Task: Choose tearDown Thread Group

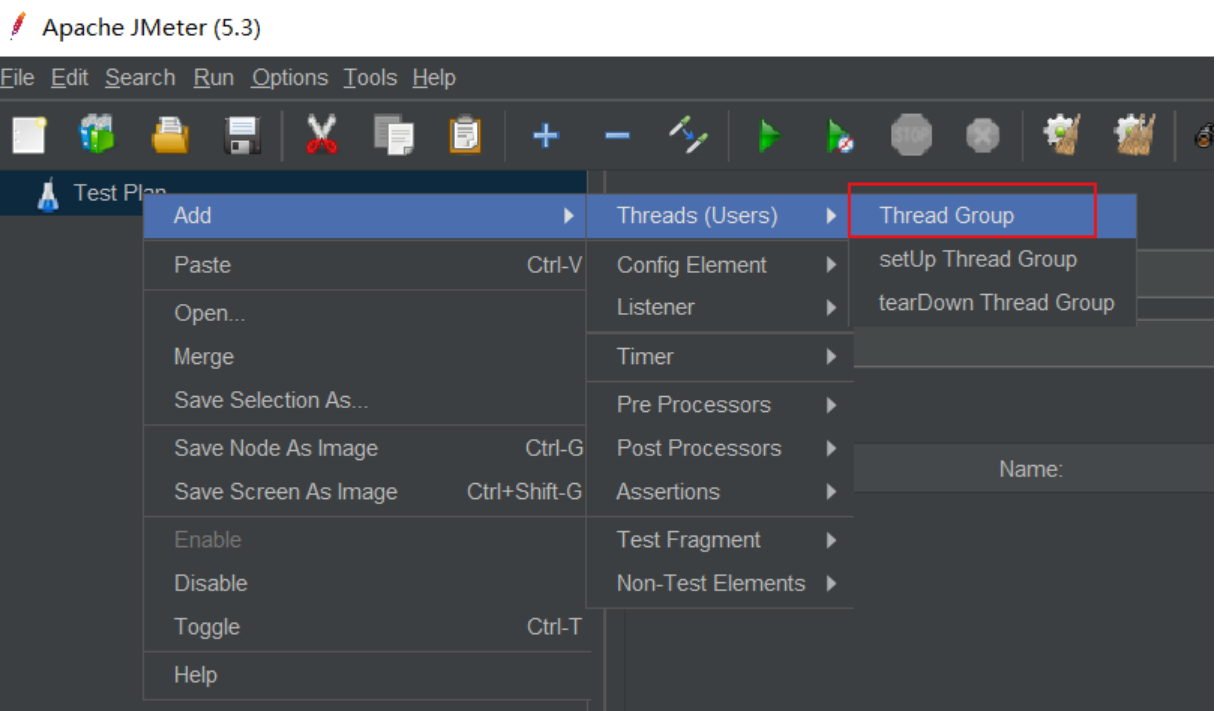Action: click(x=993, y=302)
